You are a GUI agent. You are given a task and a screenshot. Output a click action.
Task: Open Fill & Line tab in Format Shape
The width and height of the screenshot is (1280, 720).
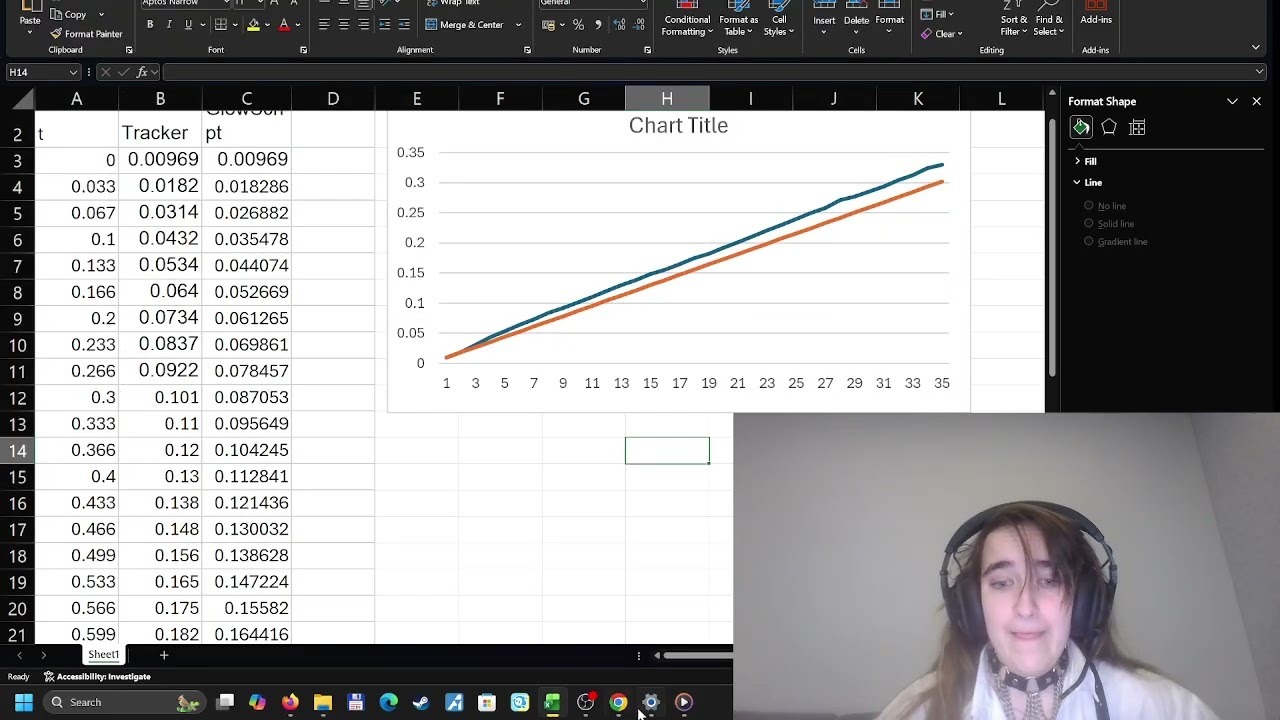click(1081, 127)
